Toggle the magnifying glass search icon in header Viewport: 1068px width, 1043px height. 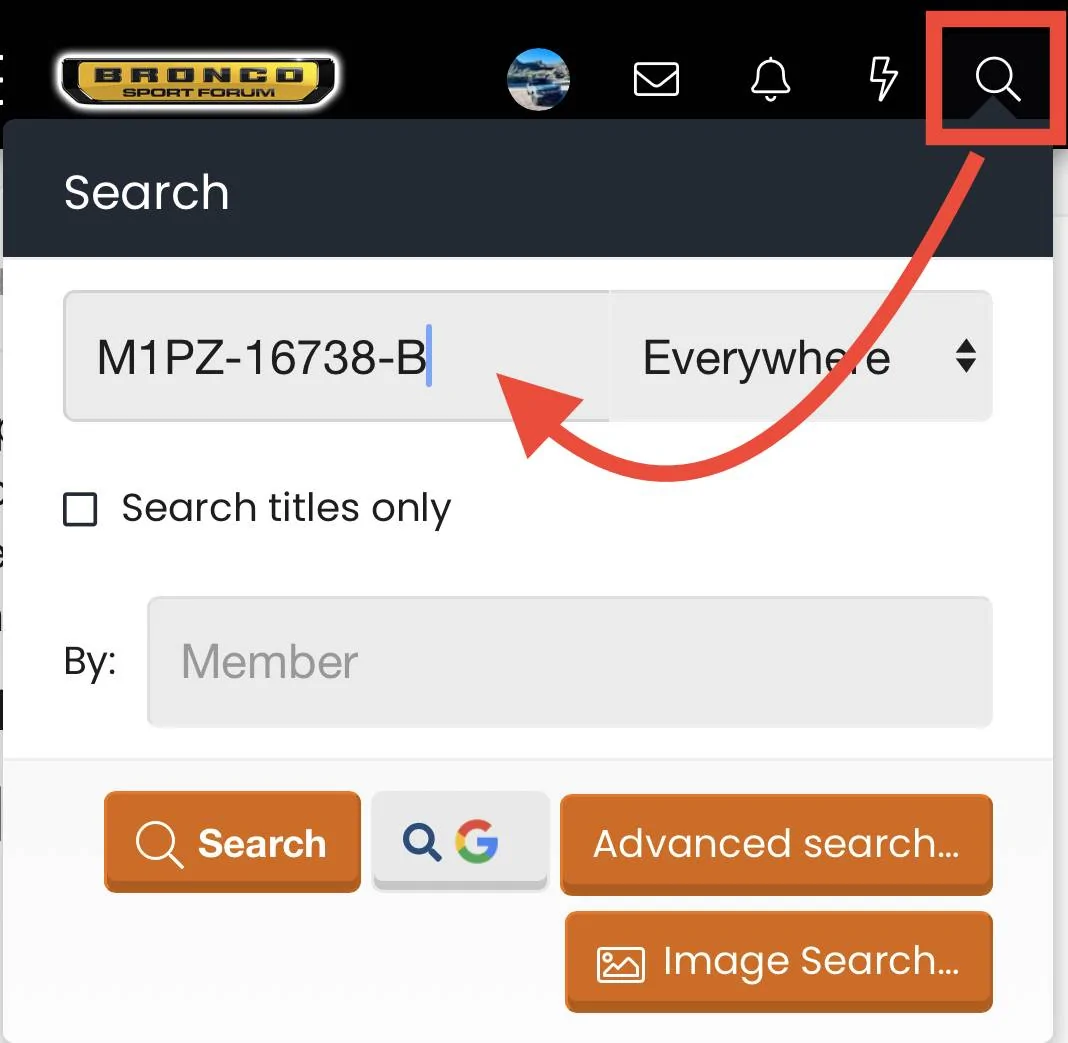pyautogui.click(x=997, y=79)
